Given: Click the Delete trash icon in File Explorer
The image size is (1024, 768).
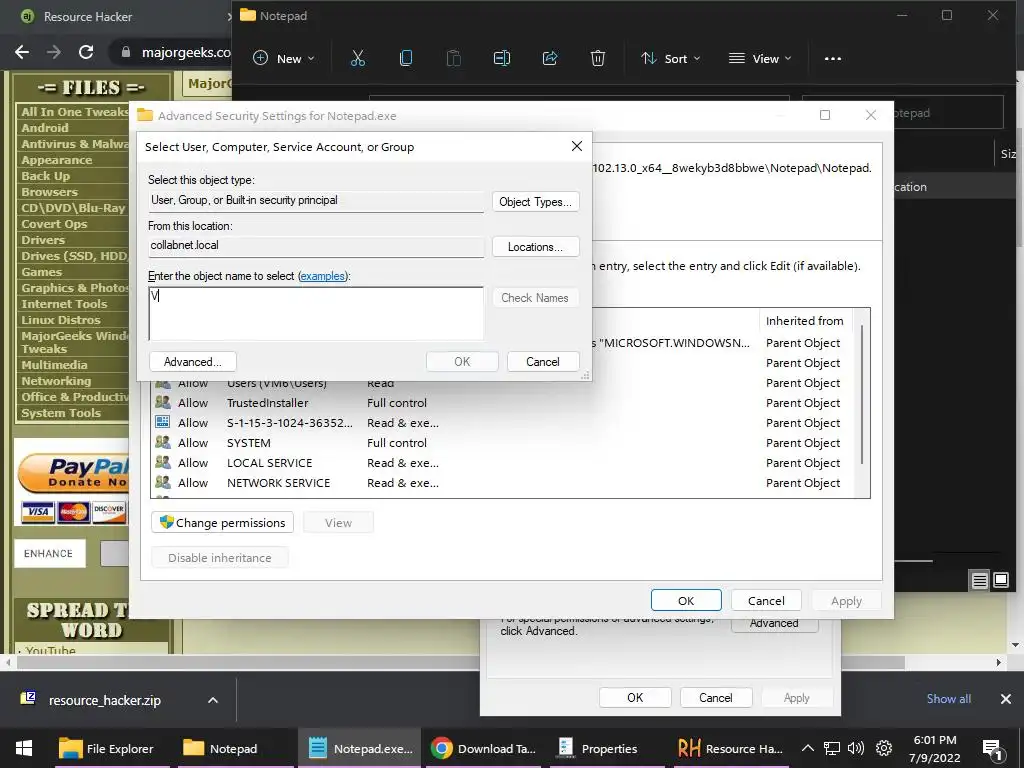Looking at the screenshot, I should coord(598,59).
